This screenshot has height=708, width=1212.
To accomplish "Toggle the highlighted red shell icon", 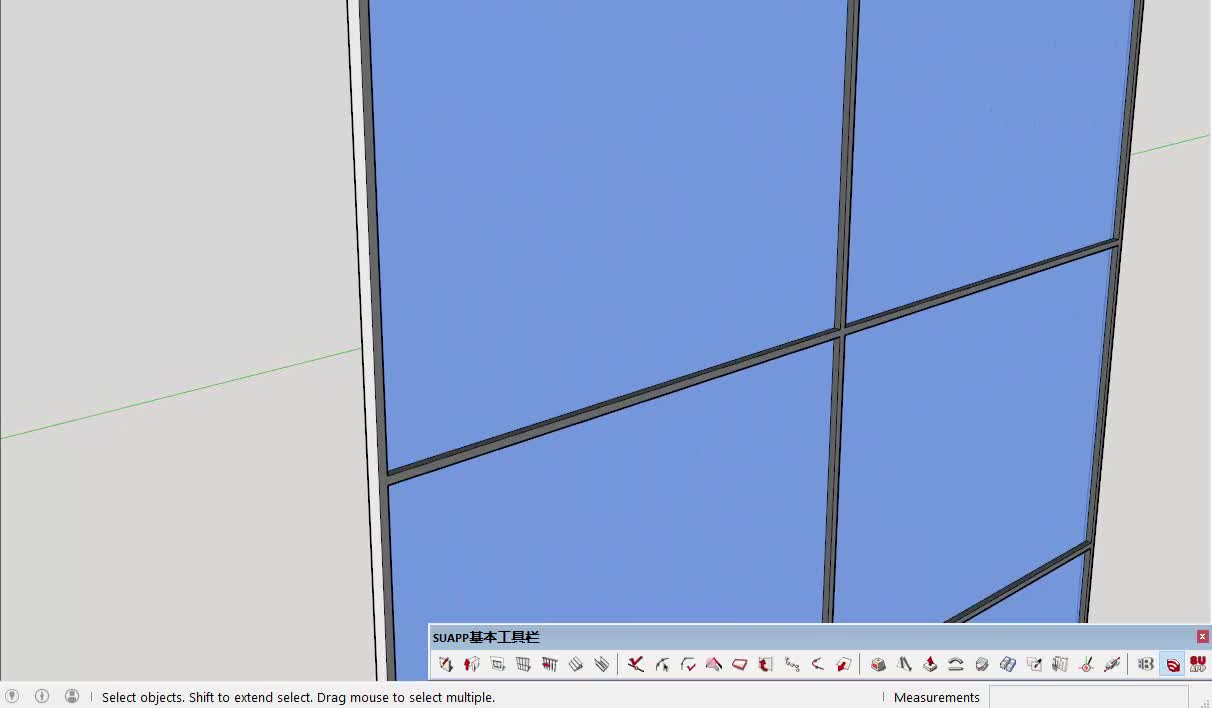I will click(x=1172, y=664).
